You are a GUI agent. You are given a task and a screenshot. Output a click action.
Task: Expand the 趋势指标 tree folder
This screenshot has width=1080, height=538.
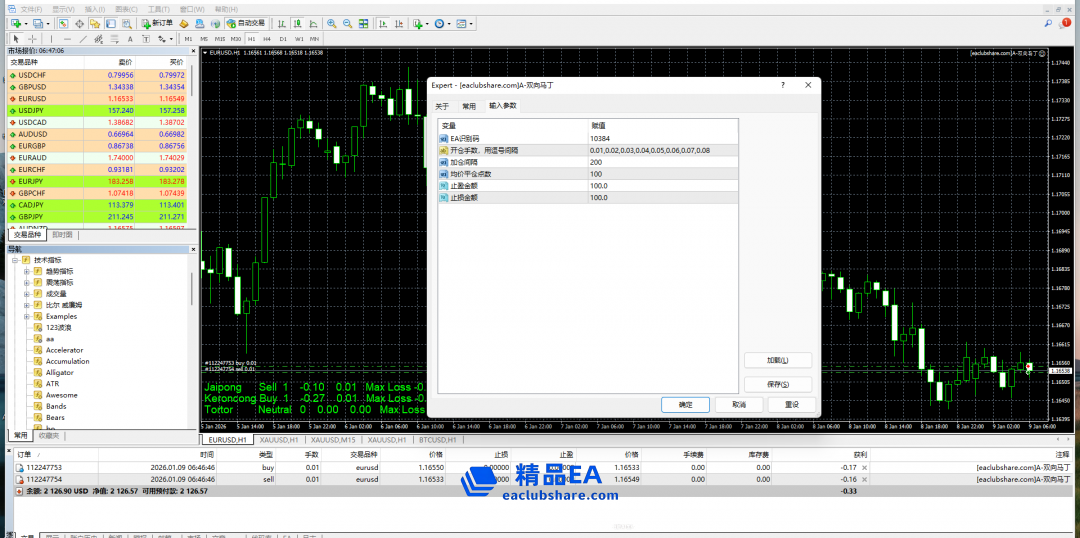tap(26, 271)
